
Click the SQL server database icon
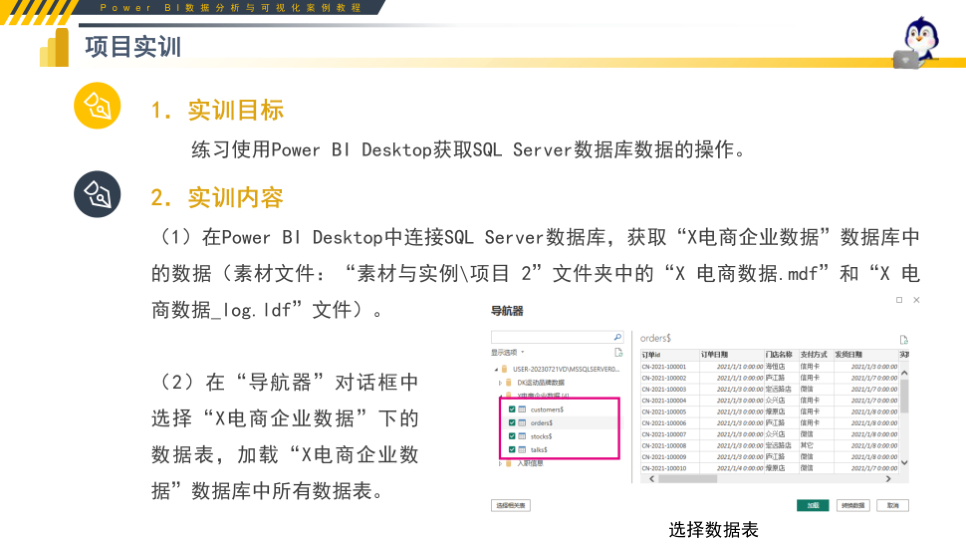(x=505, y=369)
